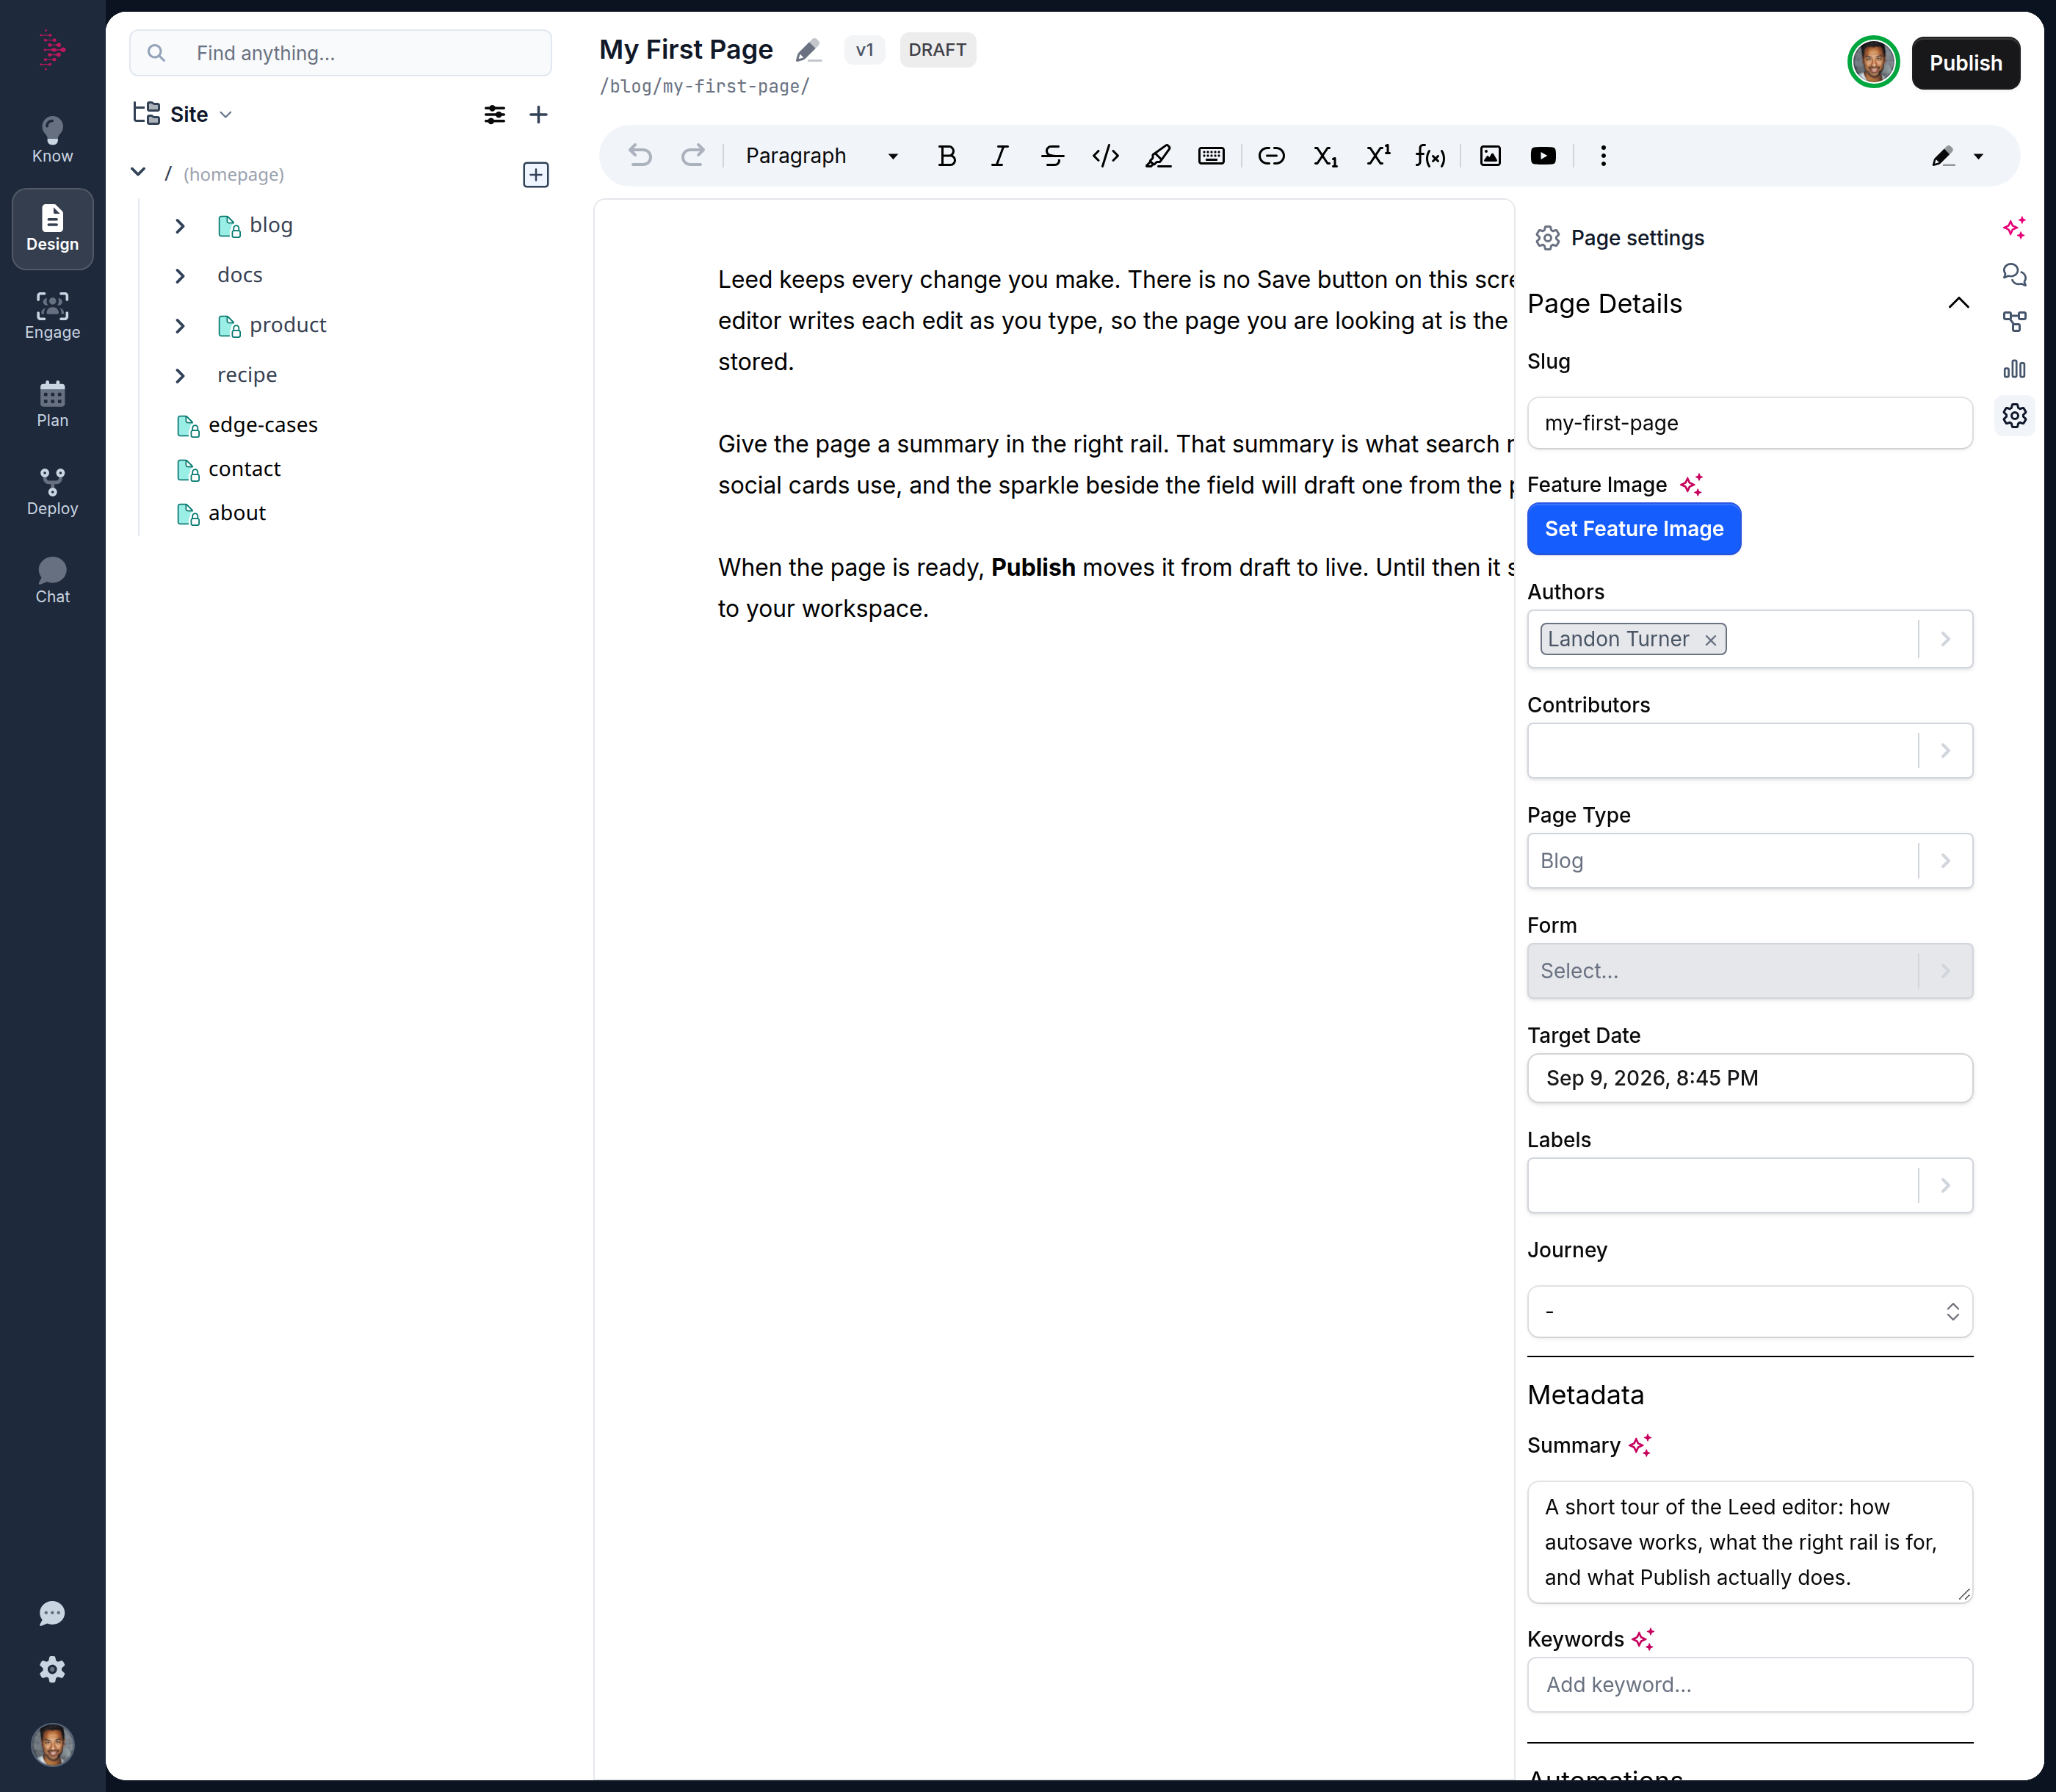This screenshot has height=1792, width=2056.
Task: Go to the Plan section
Action: [52, 404]
